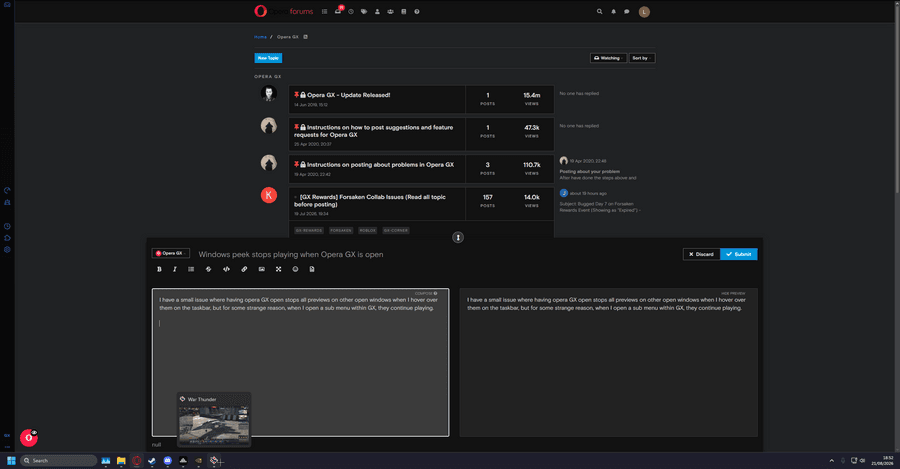Click red K avatar of Forsaken topic author
The height and width of the screenshot is (469, 900).
tap(269, 195)
